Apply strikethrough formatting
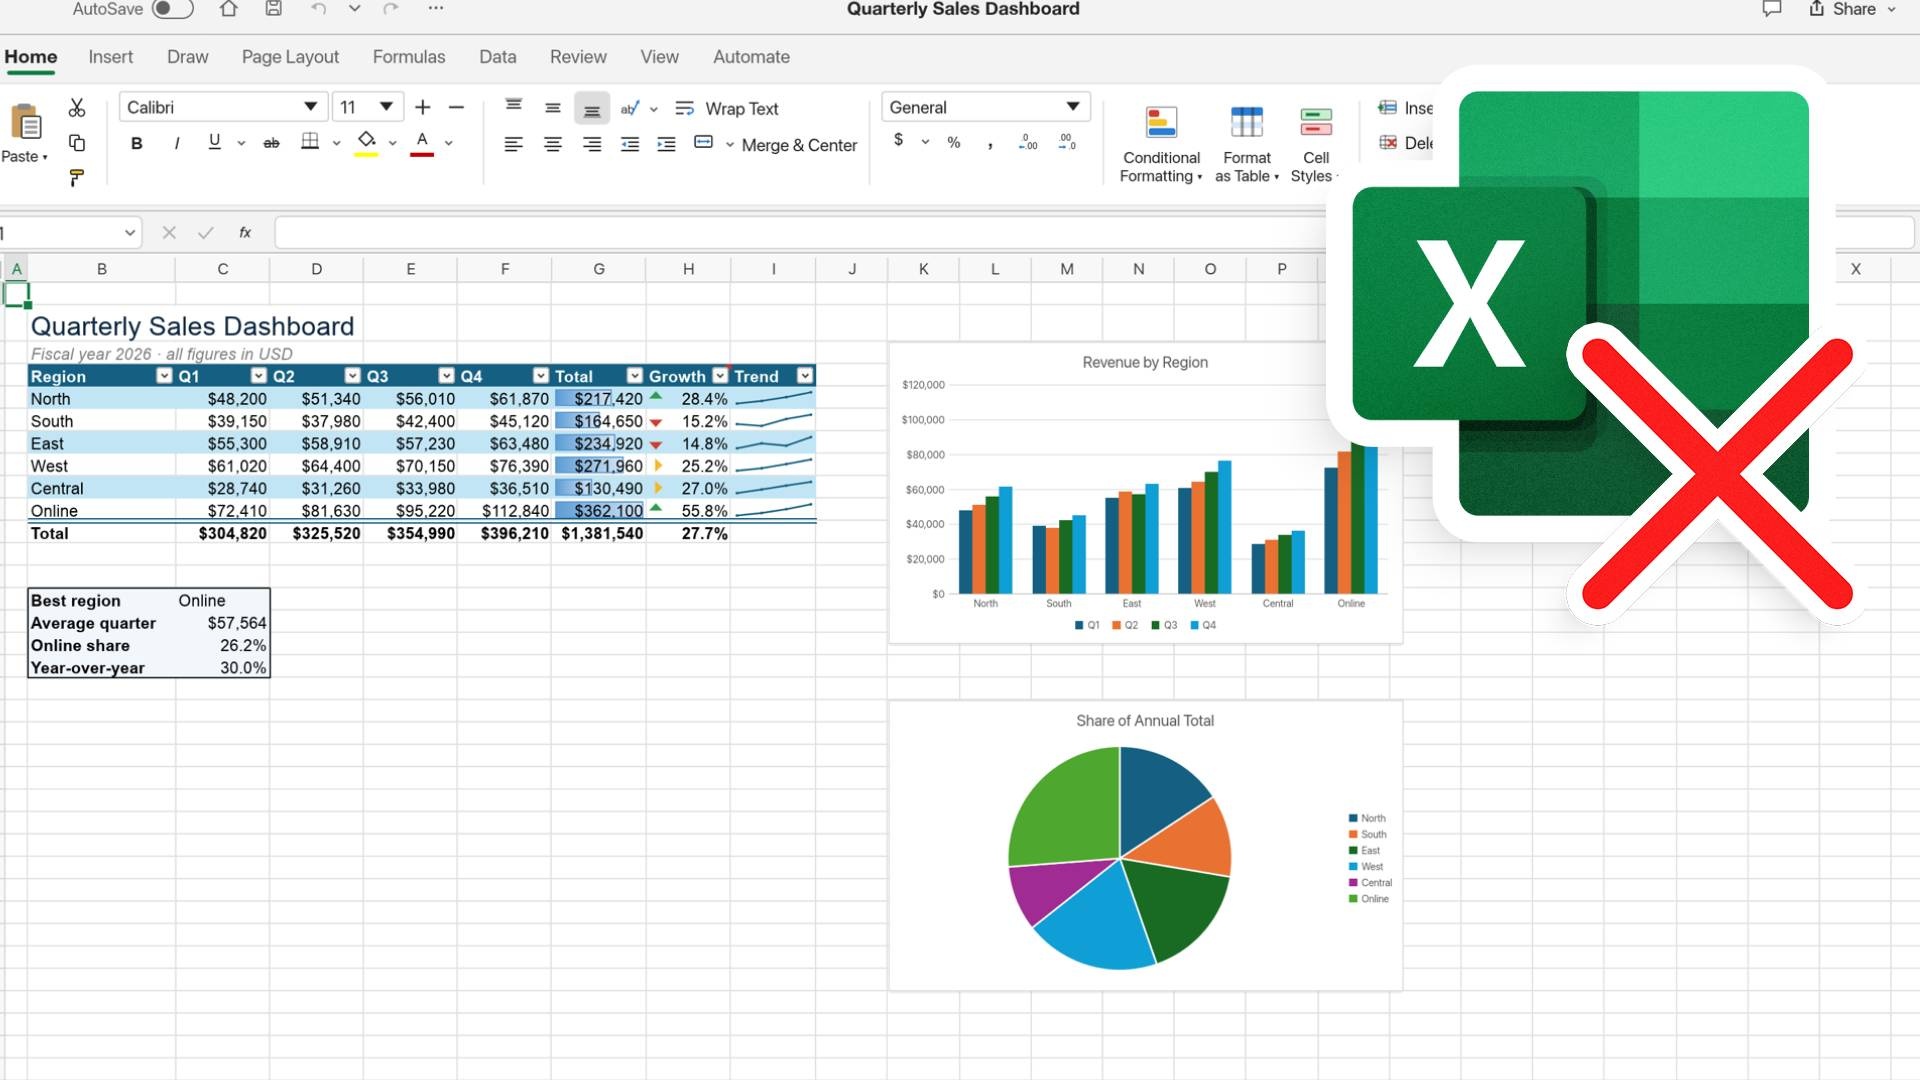 [x=271, y=143]
